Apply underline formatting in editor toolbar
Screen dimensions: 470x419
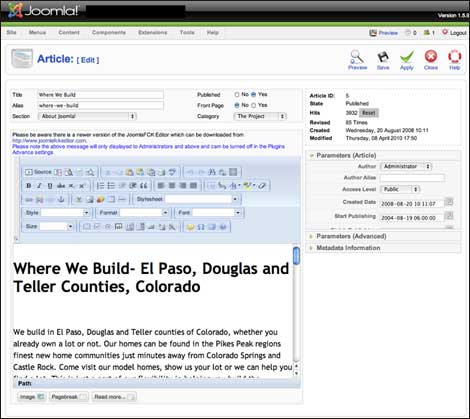50,186
